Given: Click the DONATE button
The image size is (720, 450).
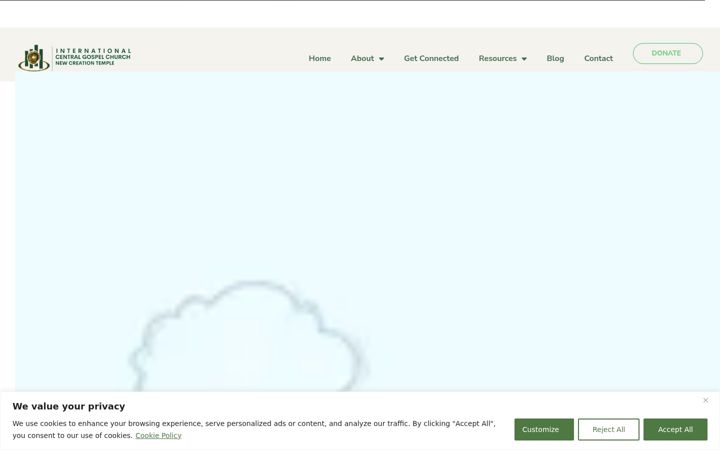Looking at the screenshot, I should click(x=668, y=53).
